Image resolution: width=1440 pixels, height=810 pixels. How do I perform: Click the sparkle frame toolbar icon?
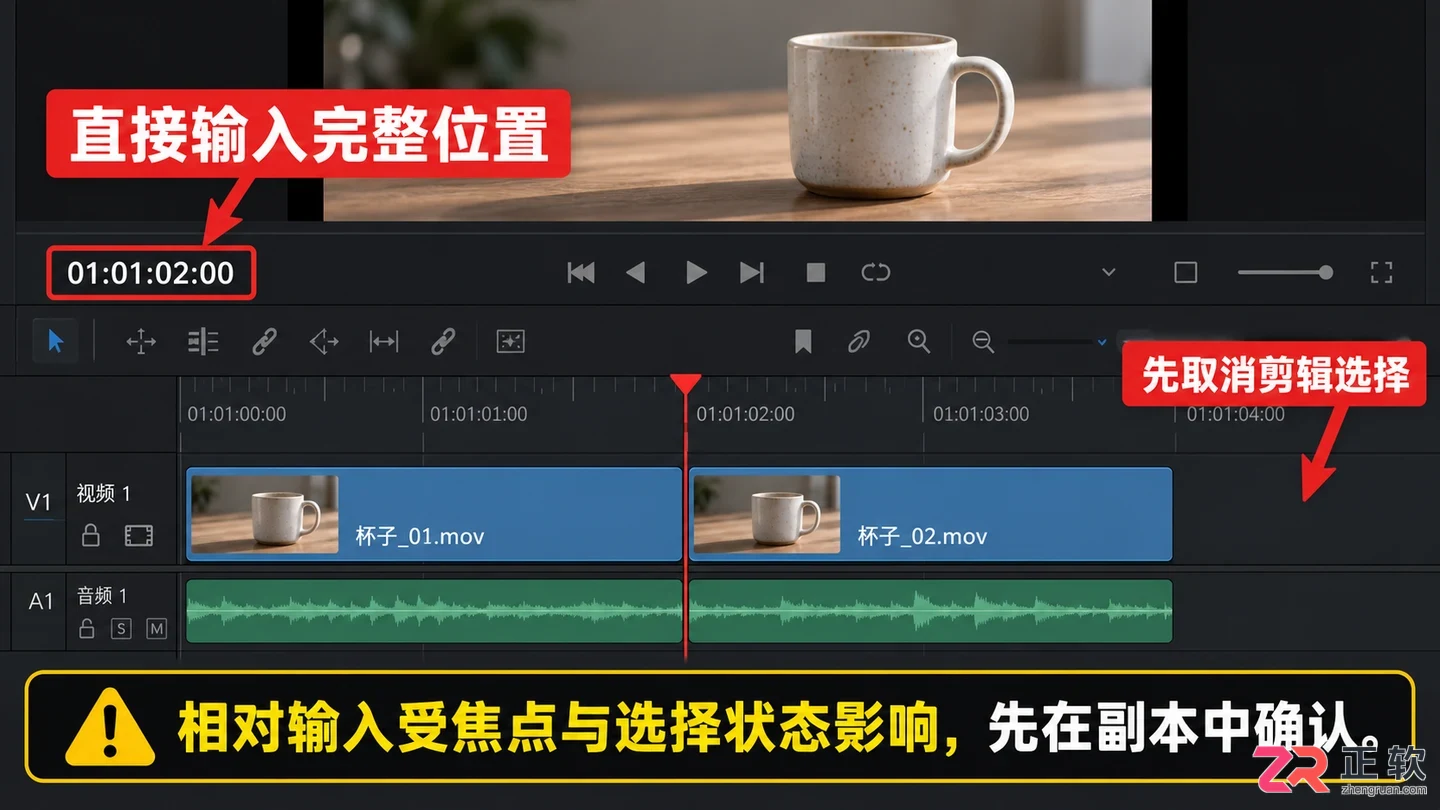point(511,342)
